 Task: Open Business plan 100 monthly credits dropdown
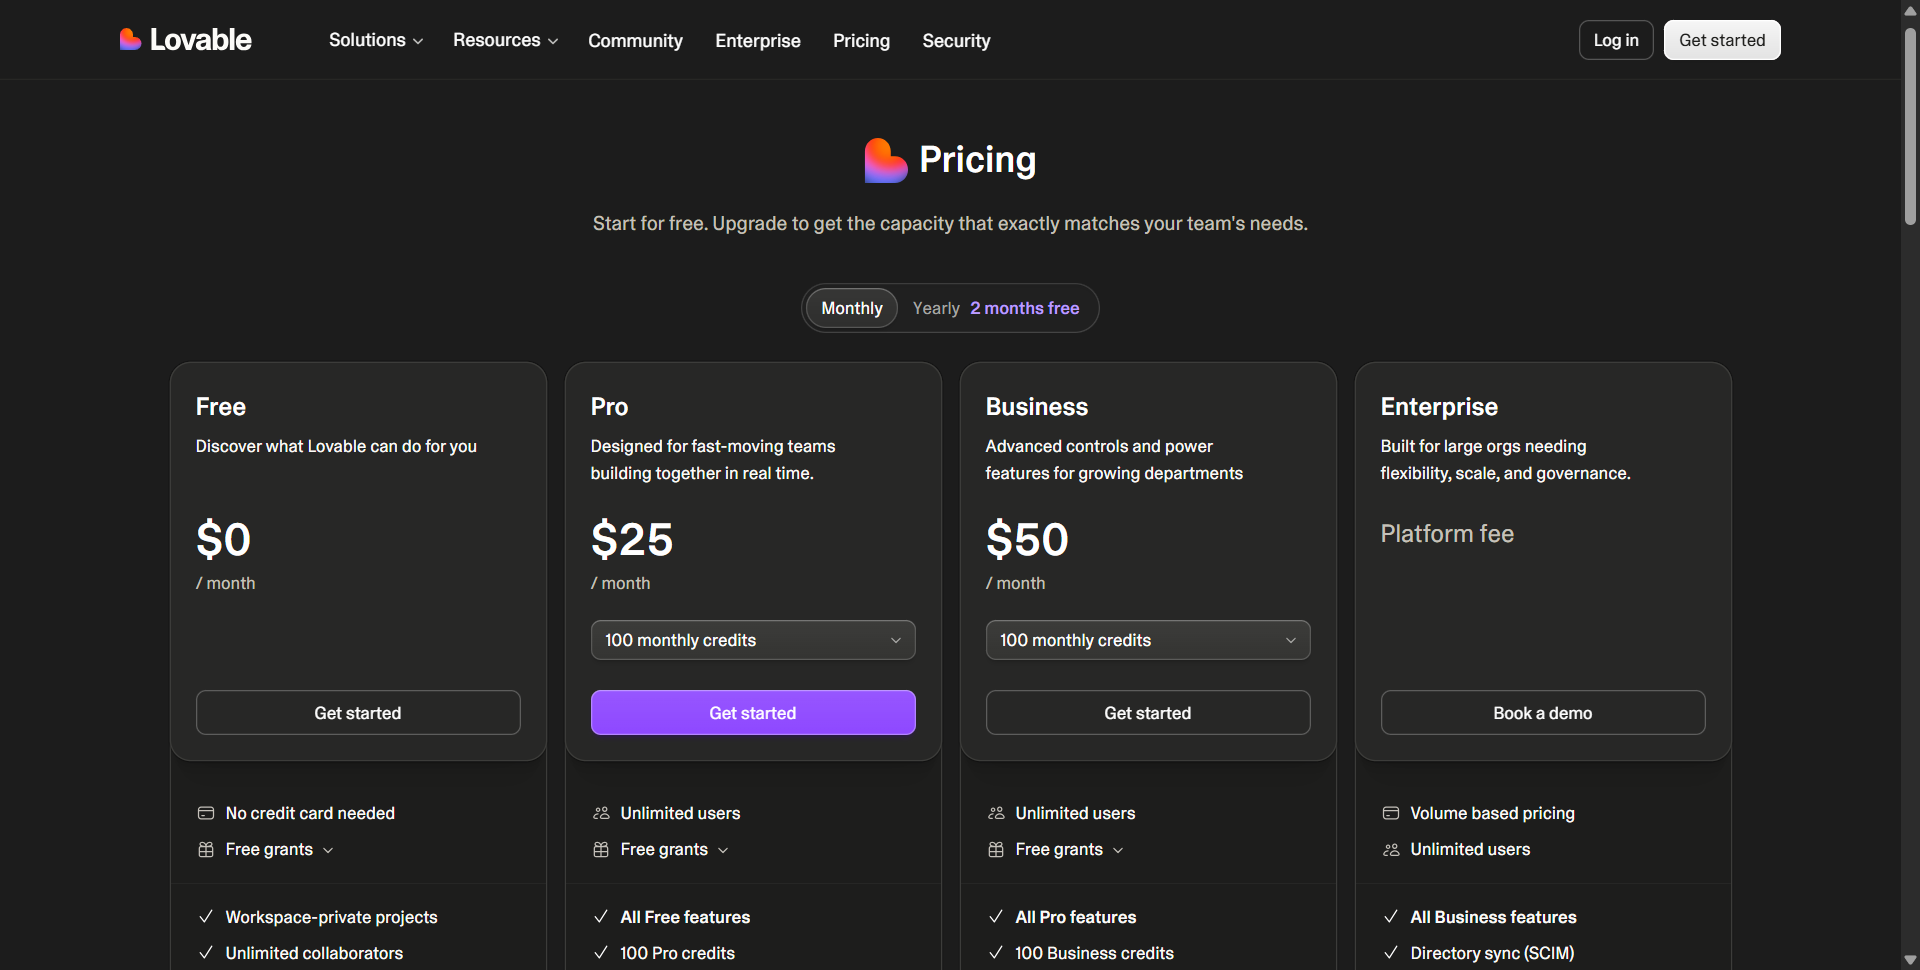pyautogui.click(x=1148, y=640)
